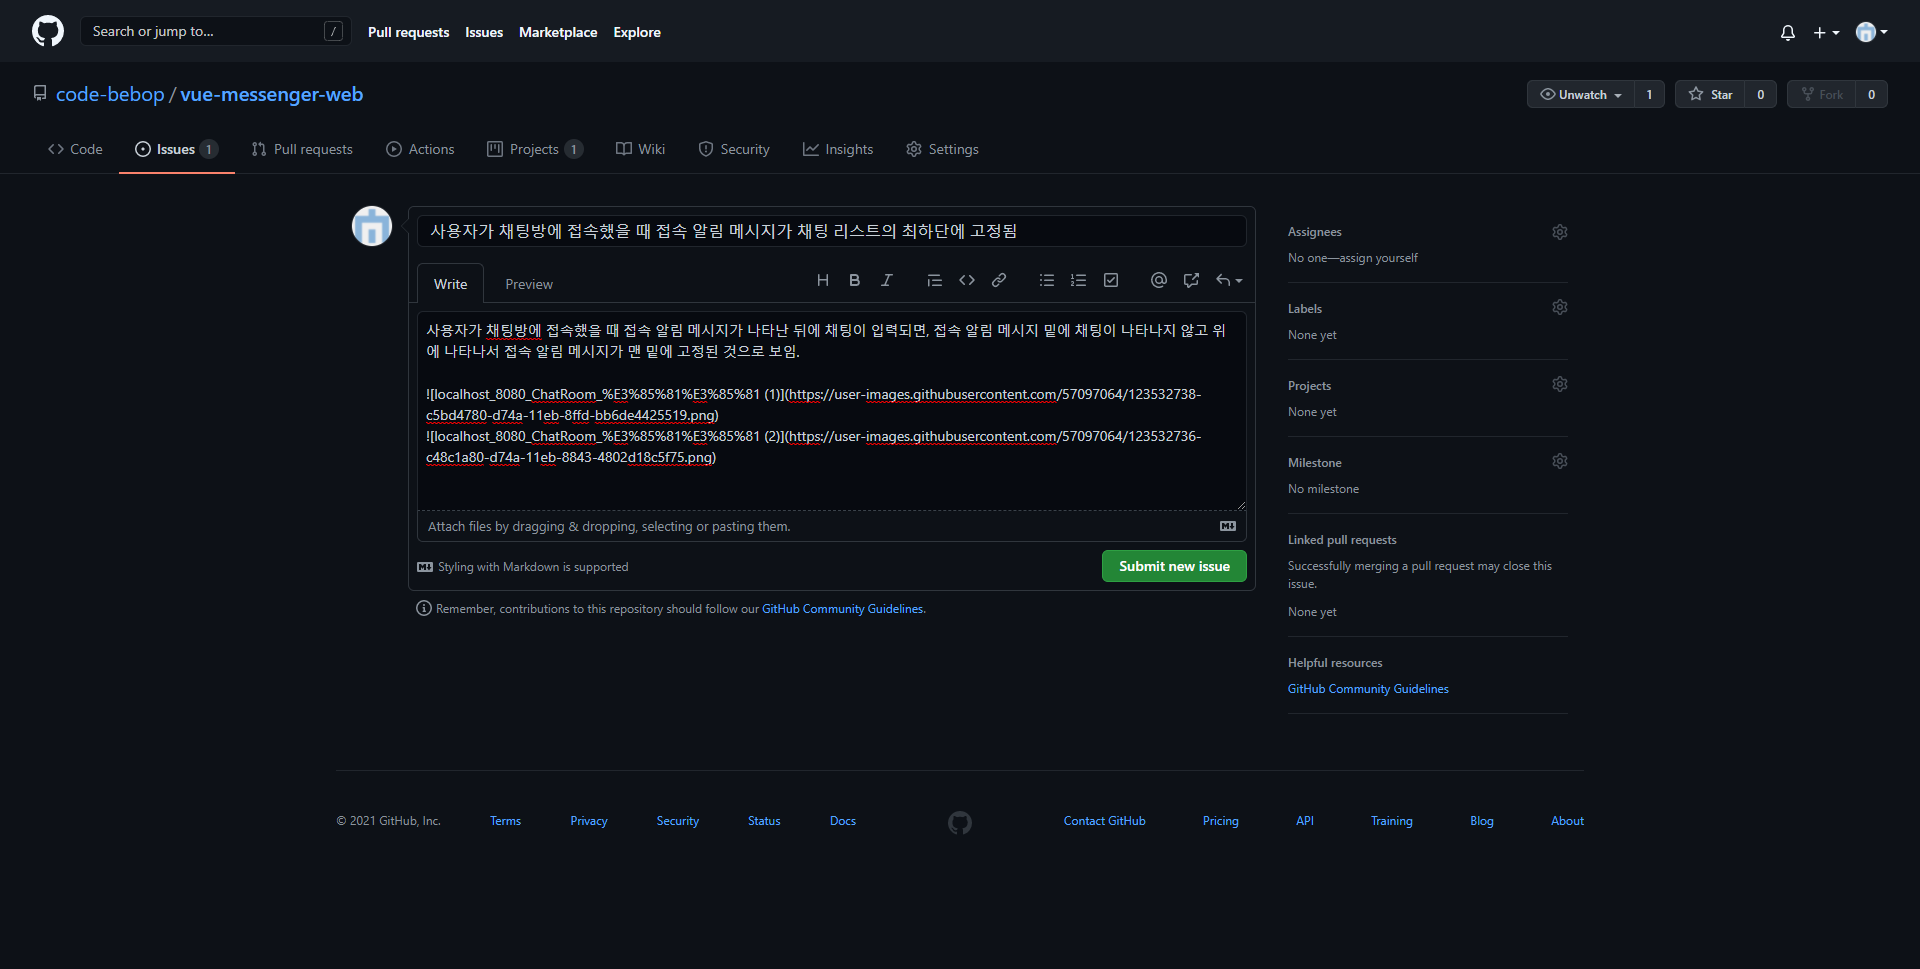
Task: Expand the Unwatch dropdown
Action: click(x=1581, y=94)
